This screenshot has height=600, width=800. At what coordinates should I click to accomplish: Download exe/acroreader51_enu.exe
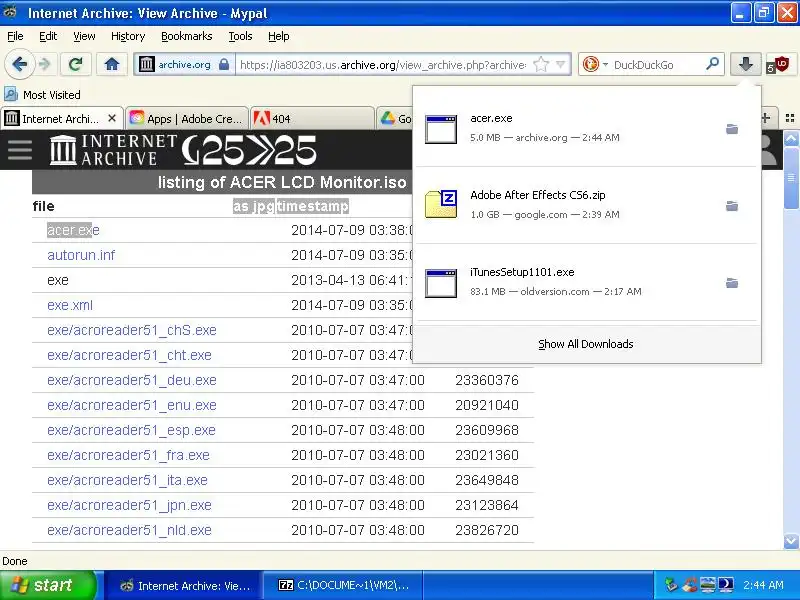[132, 405]
